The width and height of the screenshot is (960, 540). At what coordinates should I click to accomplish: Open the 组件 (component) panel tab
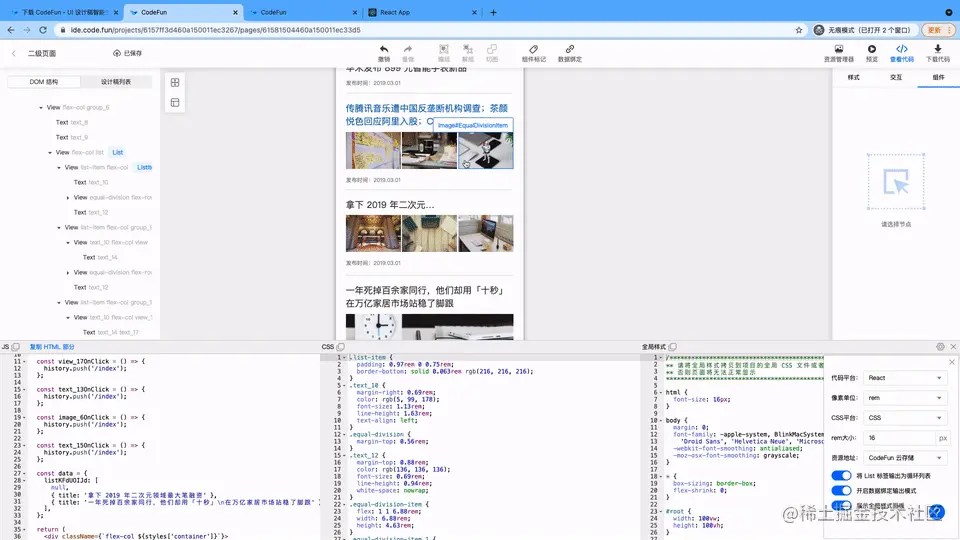[939, 78]
